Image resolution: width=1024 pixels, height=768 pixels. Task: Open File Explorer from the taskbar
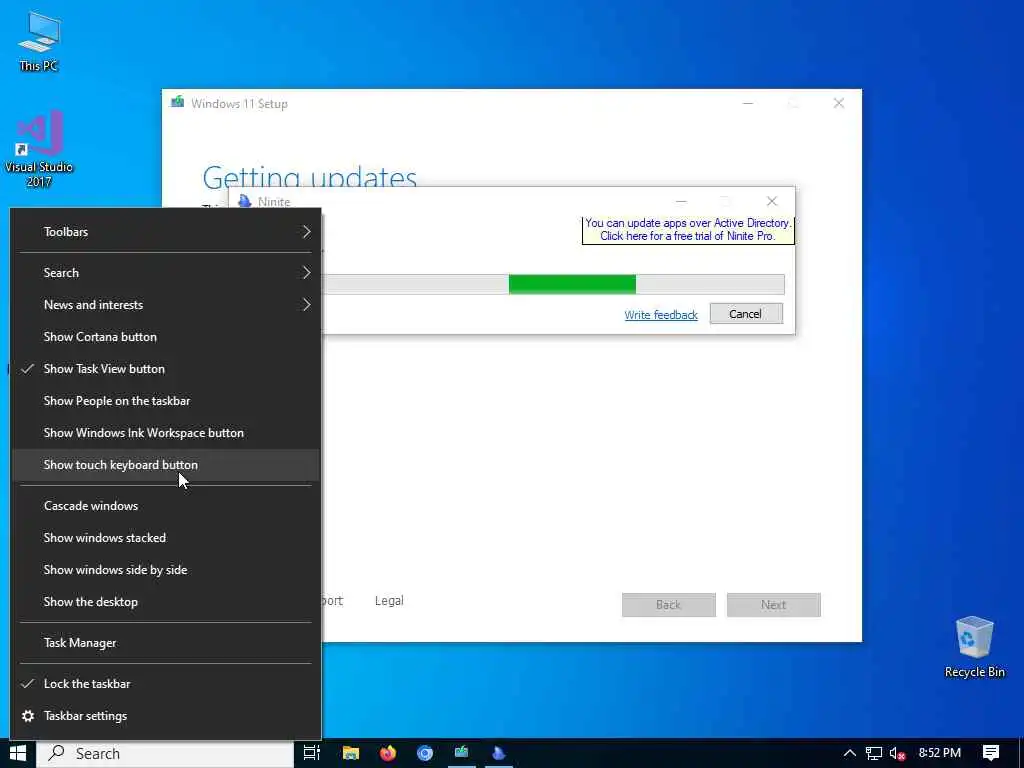pyautogui.click(x=351, y=754)
